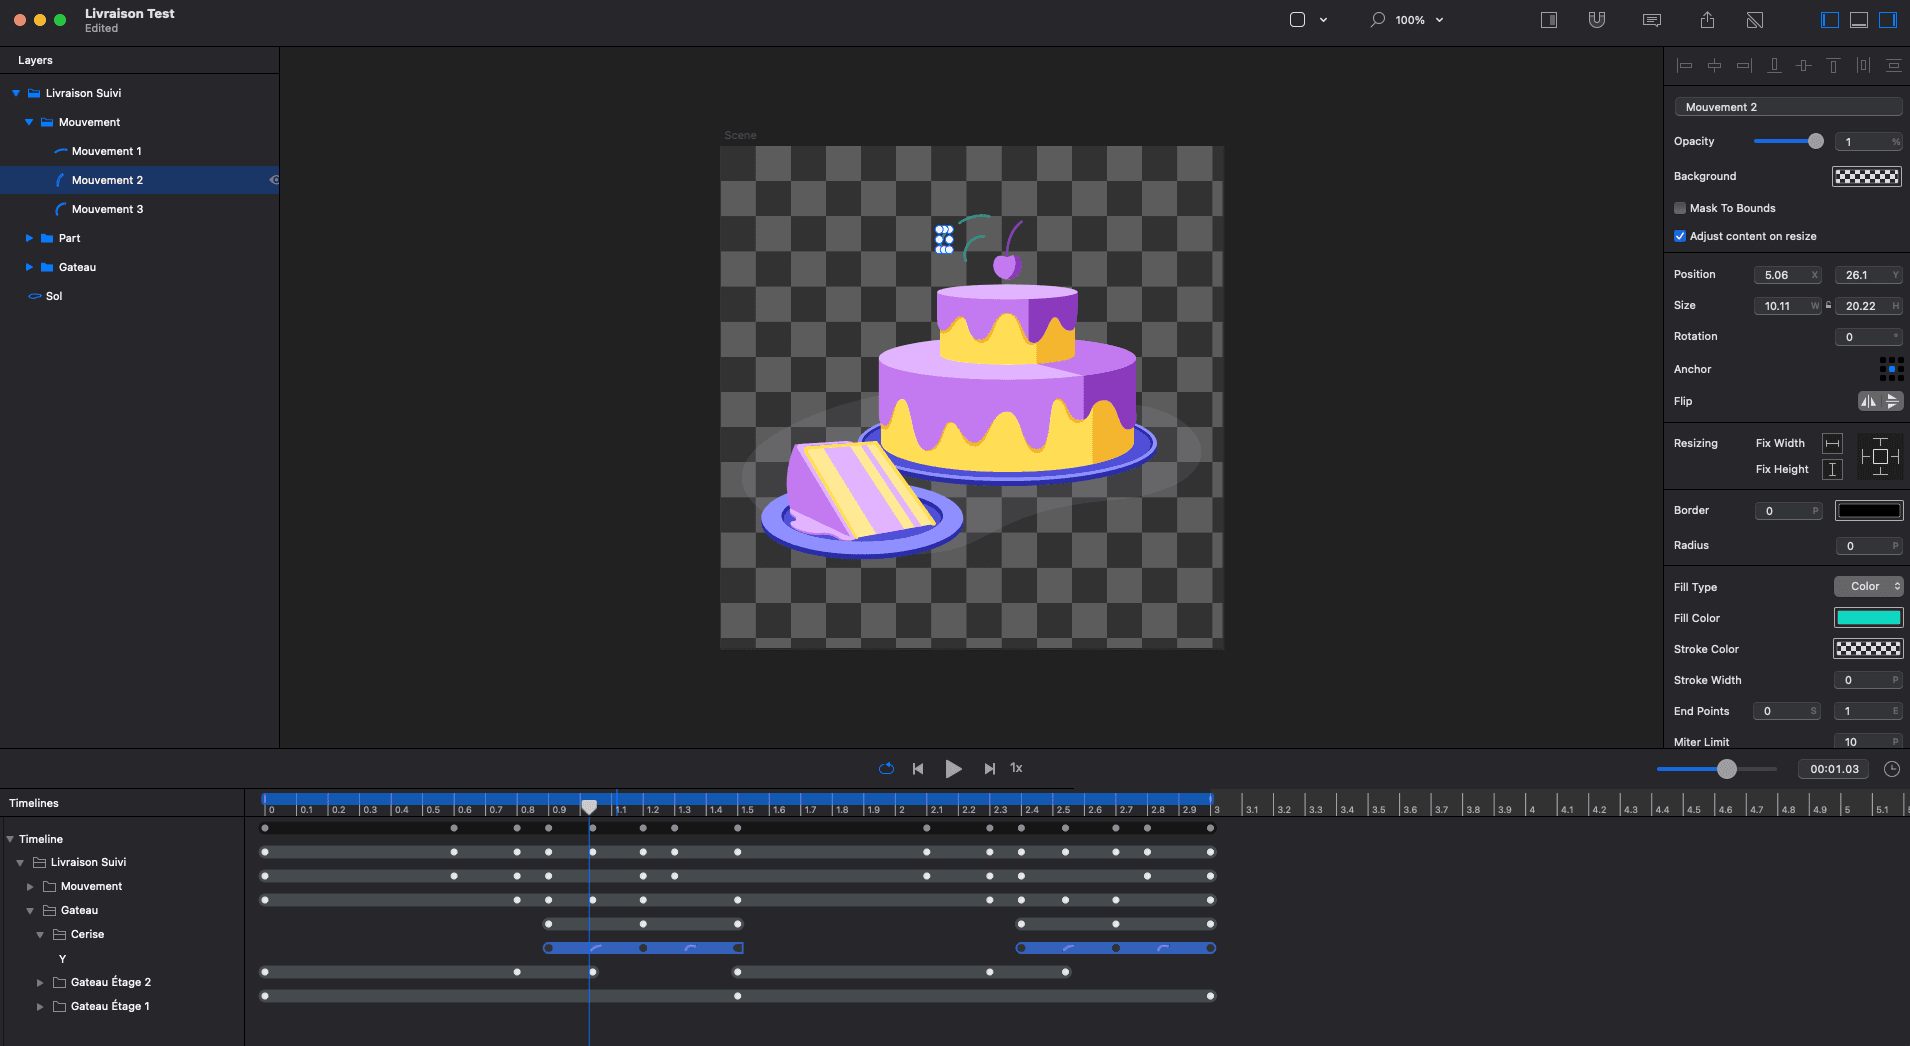
Task: Toggle the Fix Height constraint
Action: [x=1832, y=469]
